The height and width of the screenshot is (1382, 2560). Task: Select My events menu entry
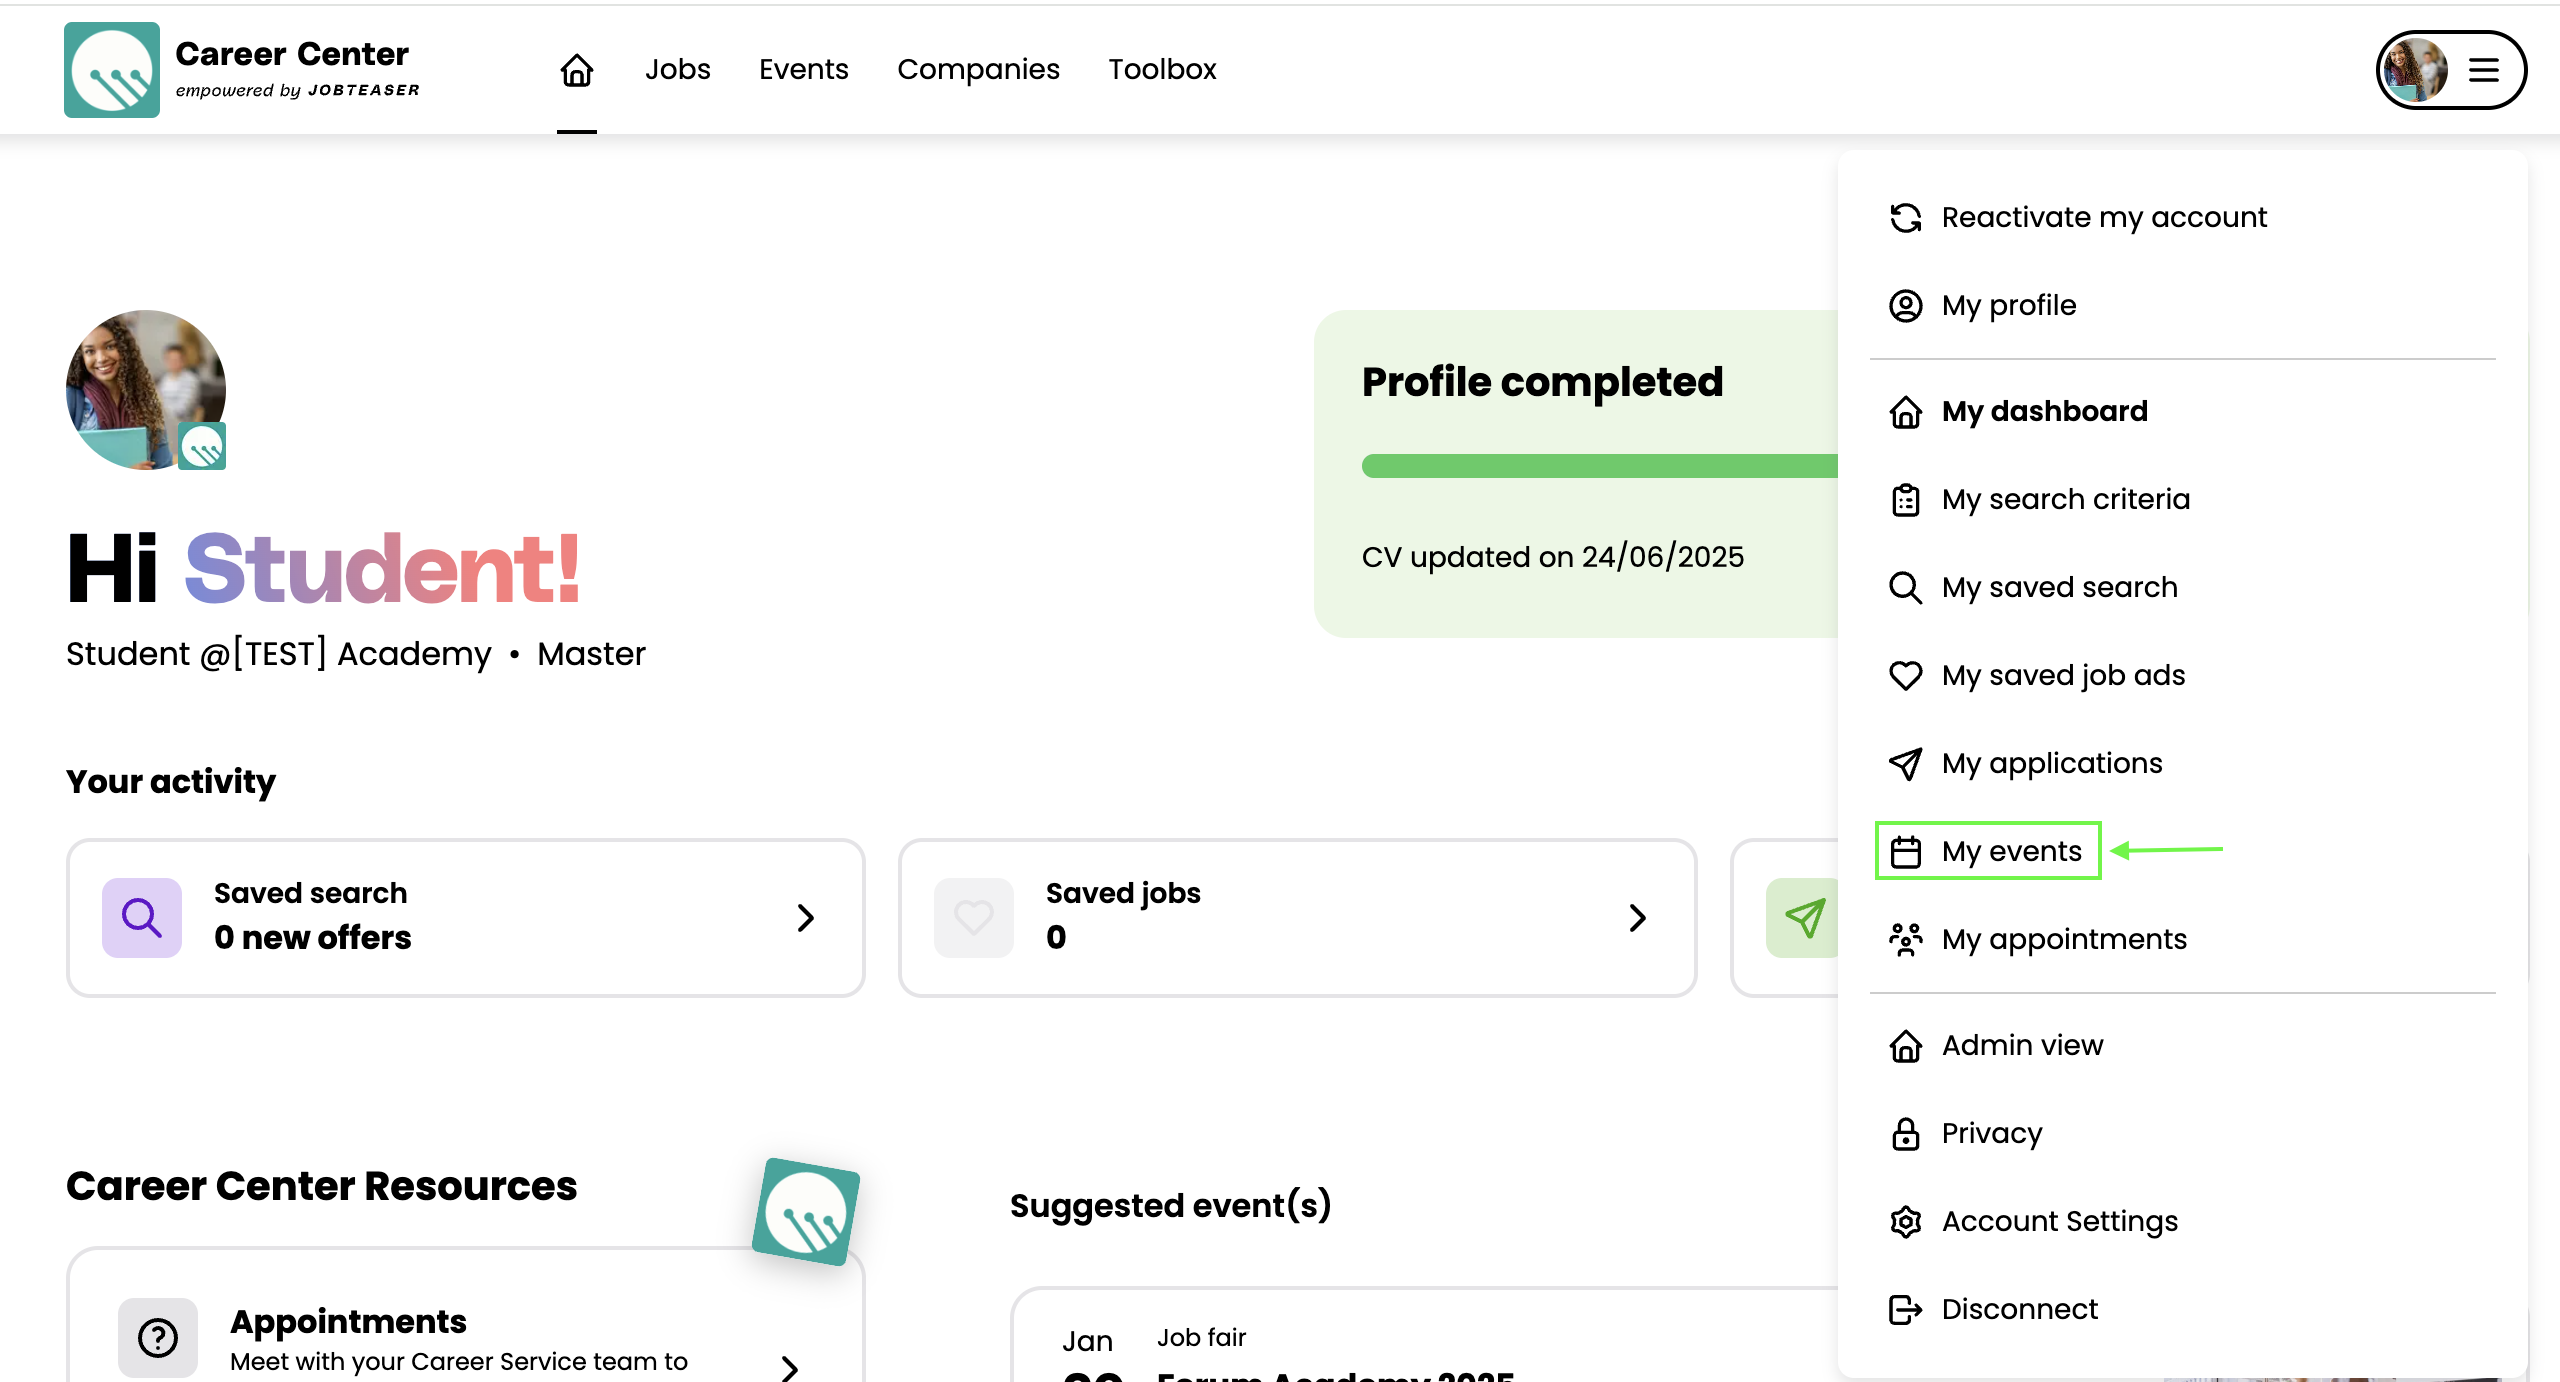tap(2010, 851)
